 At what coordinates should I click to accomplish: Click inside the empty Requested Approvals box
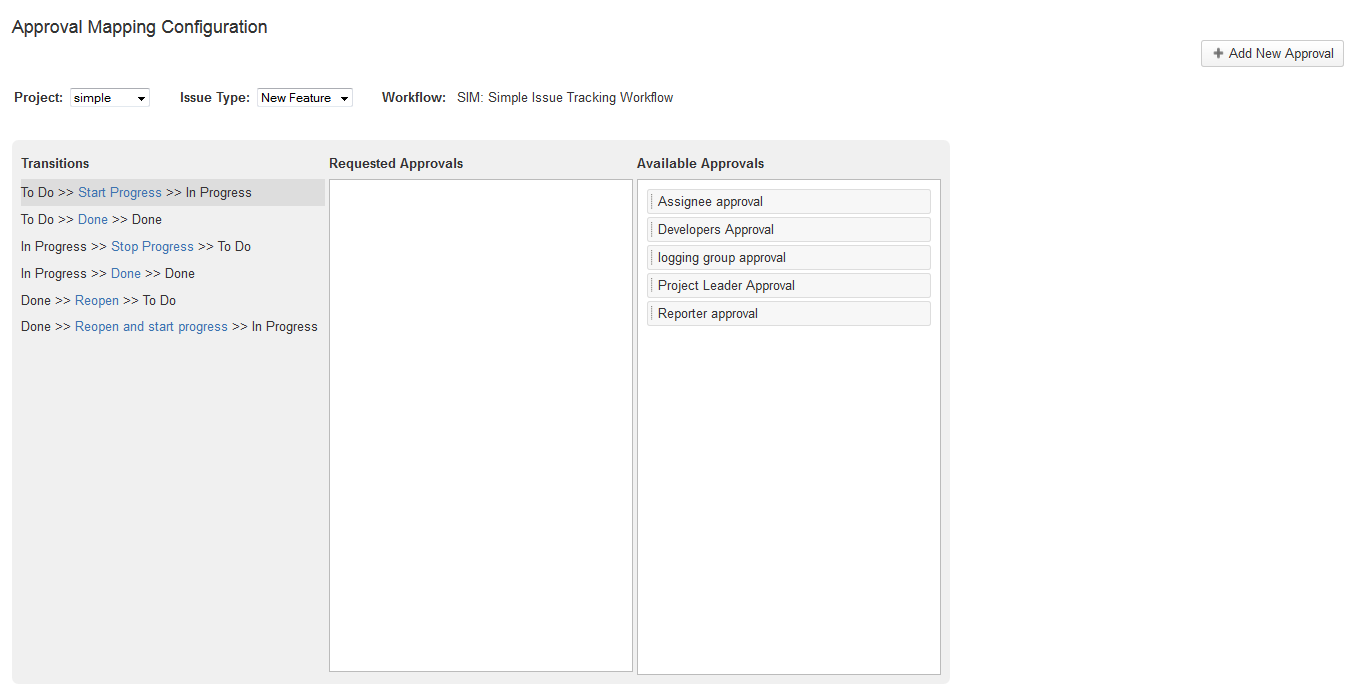481,425
